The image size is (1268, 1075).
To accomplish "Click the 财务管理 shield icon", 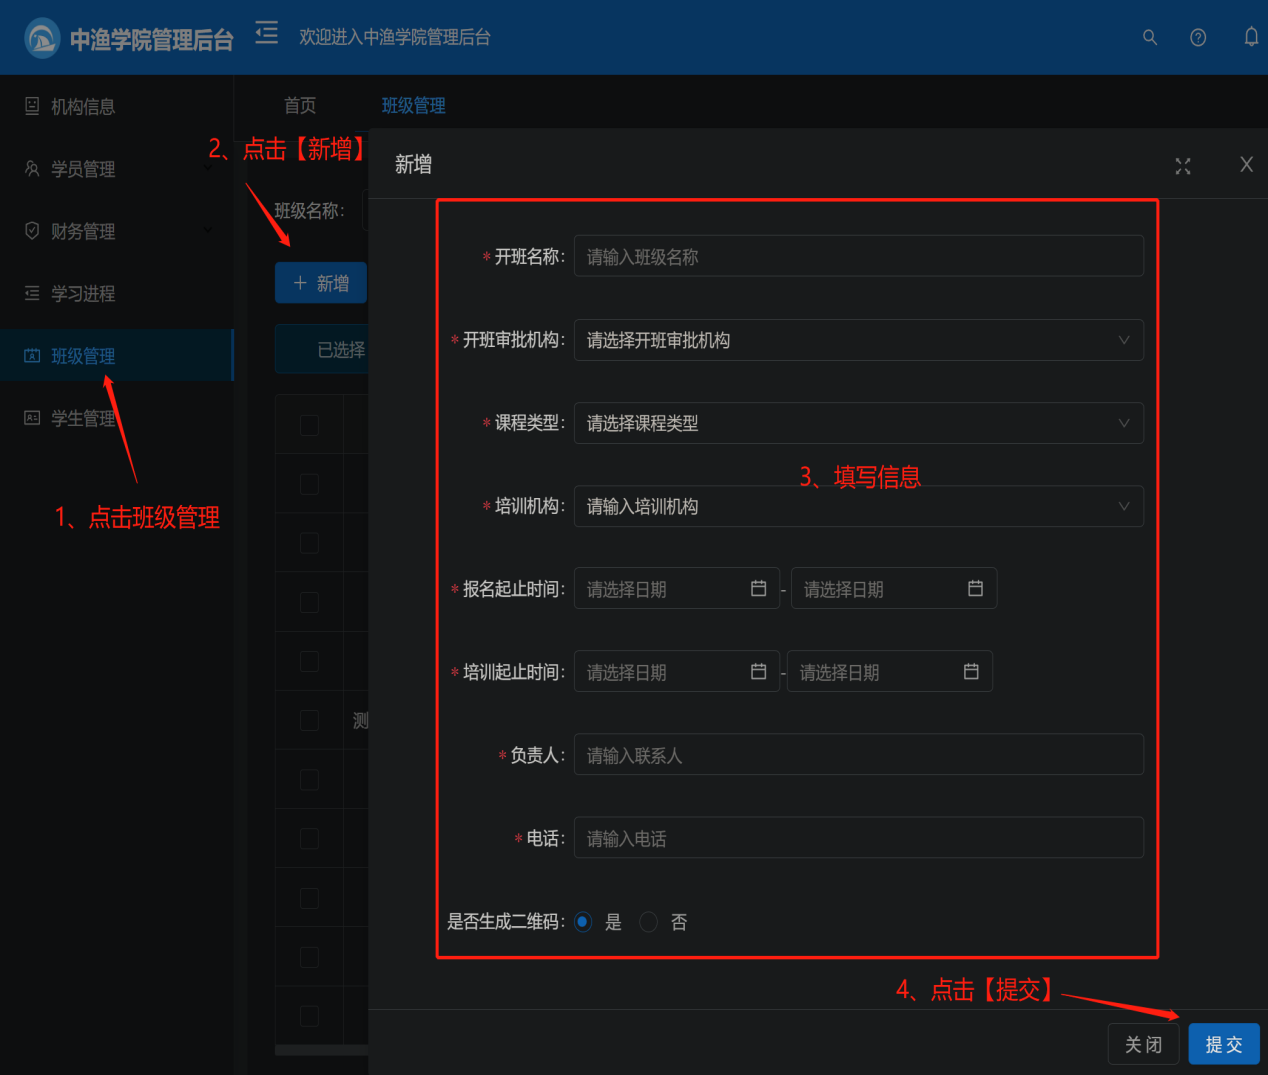I will 32,231.
